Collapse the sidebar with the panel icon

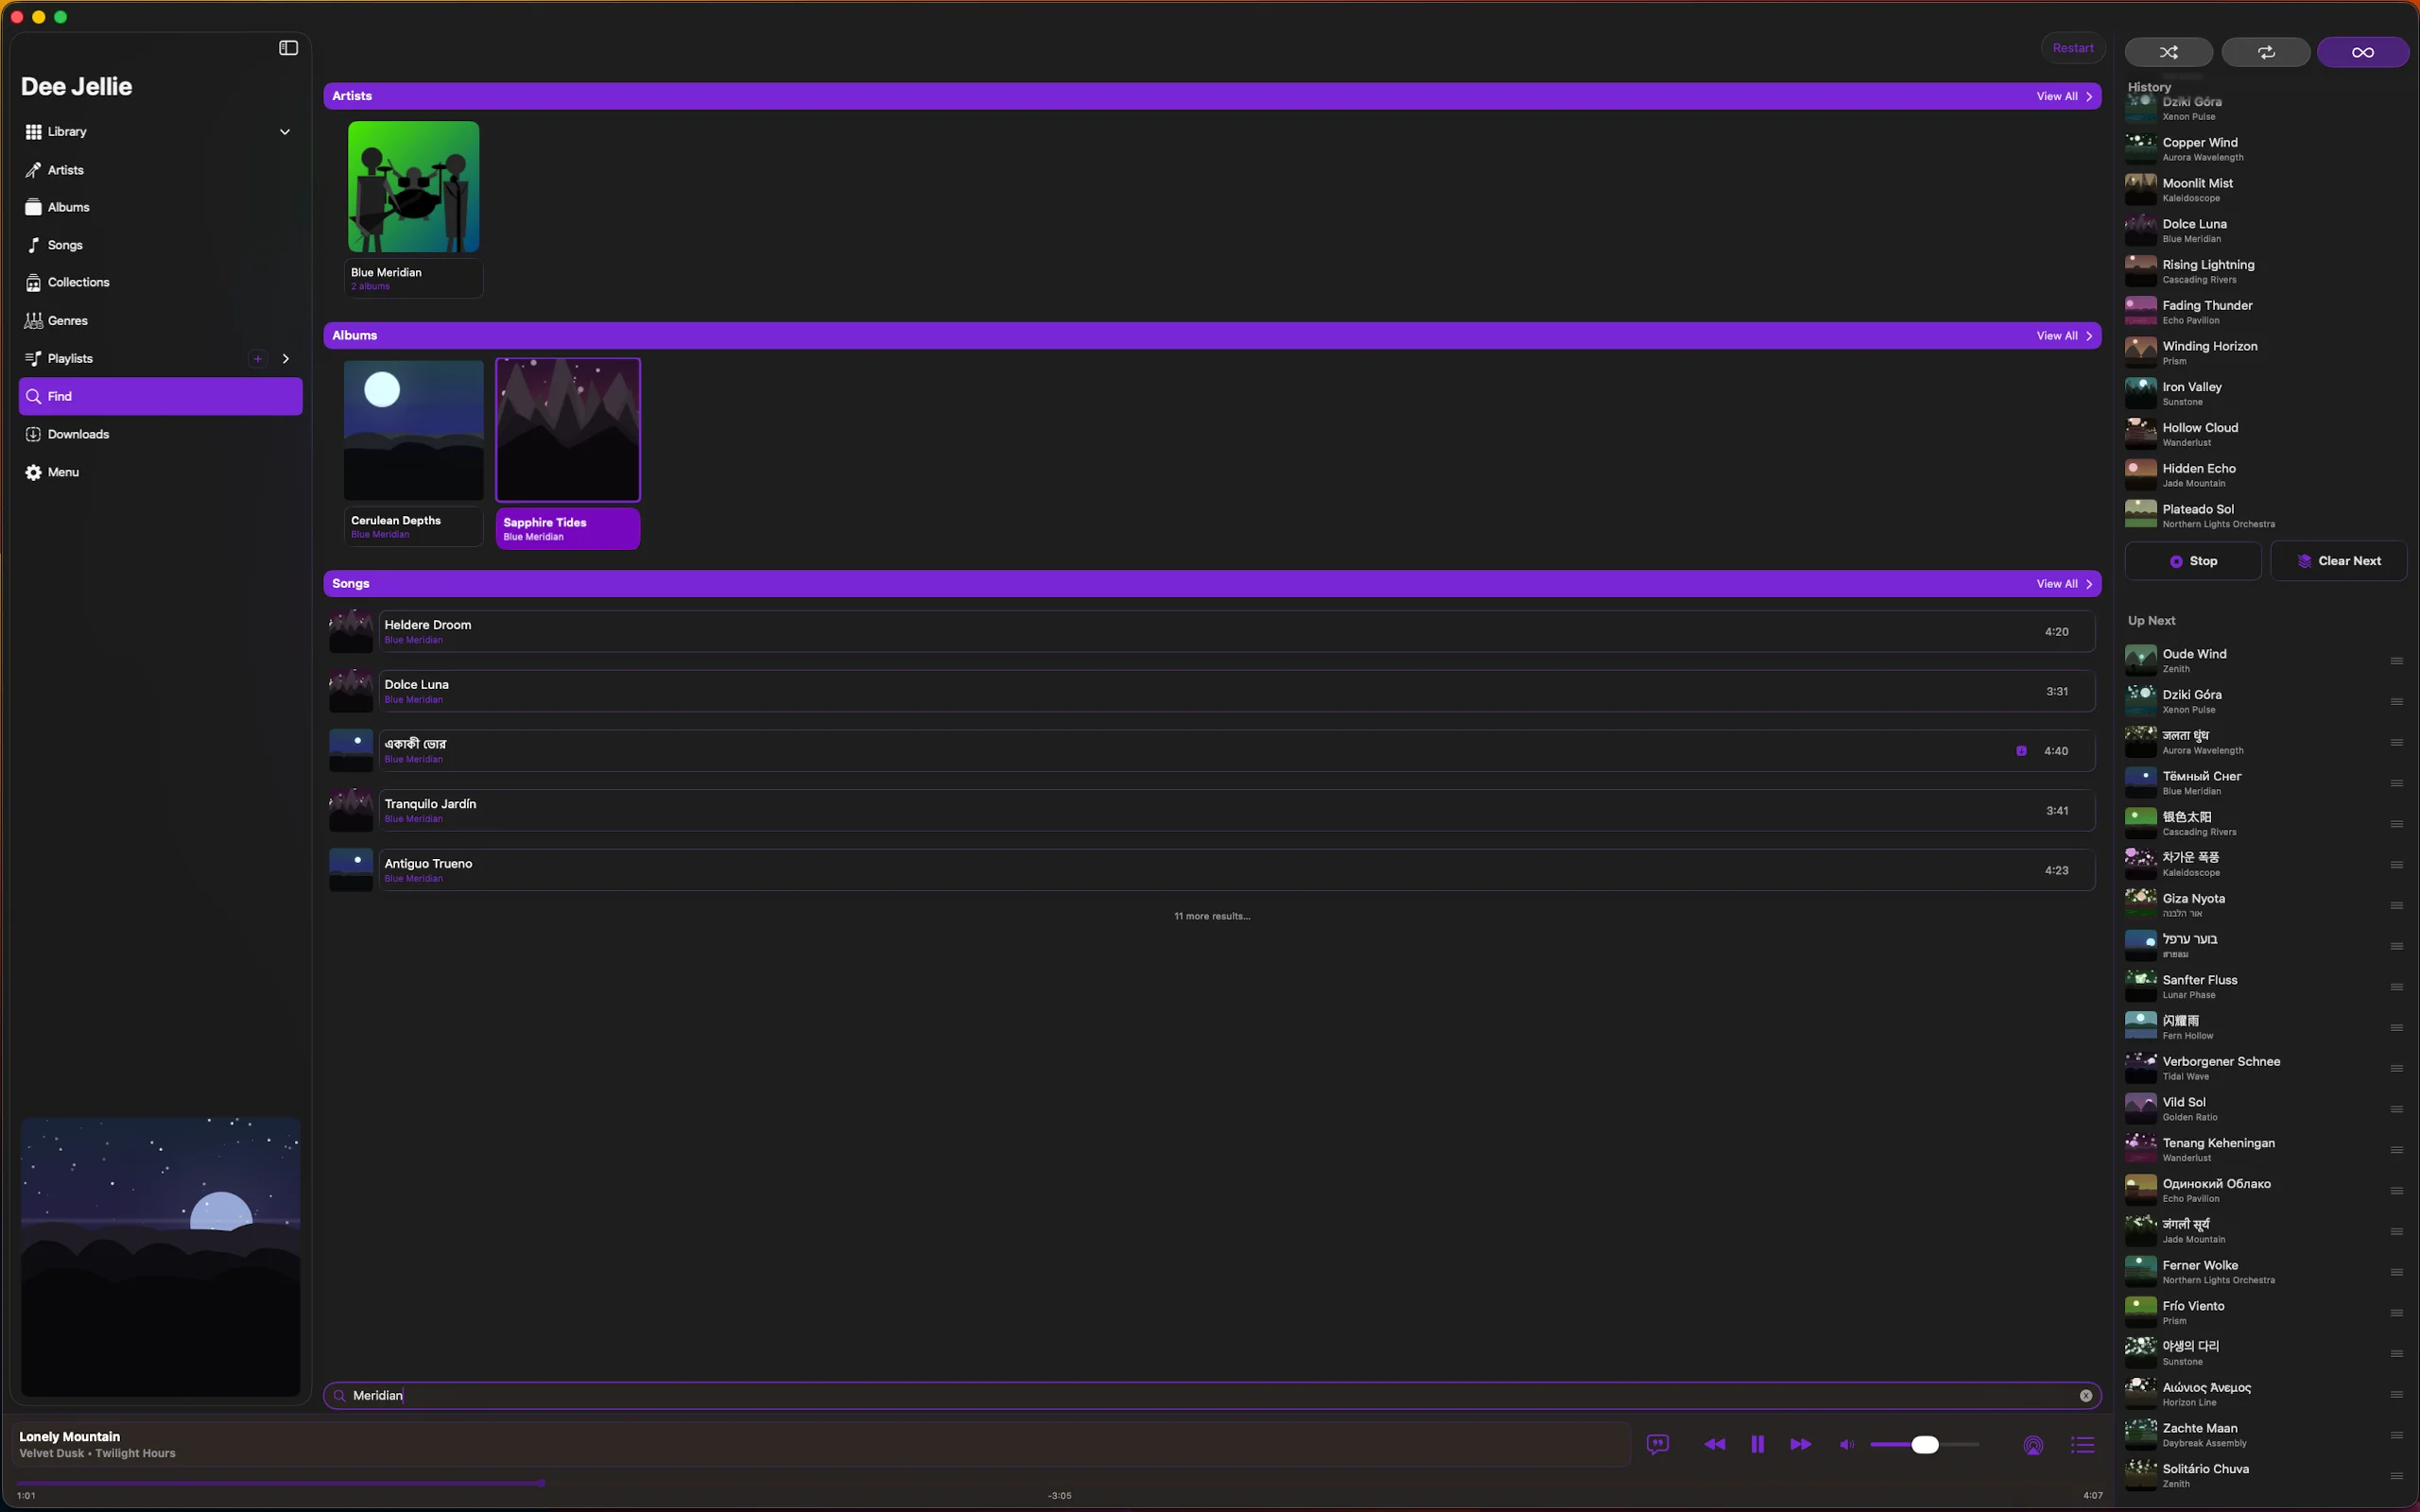[288, 48]
